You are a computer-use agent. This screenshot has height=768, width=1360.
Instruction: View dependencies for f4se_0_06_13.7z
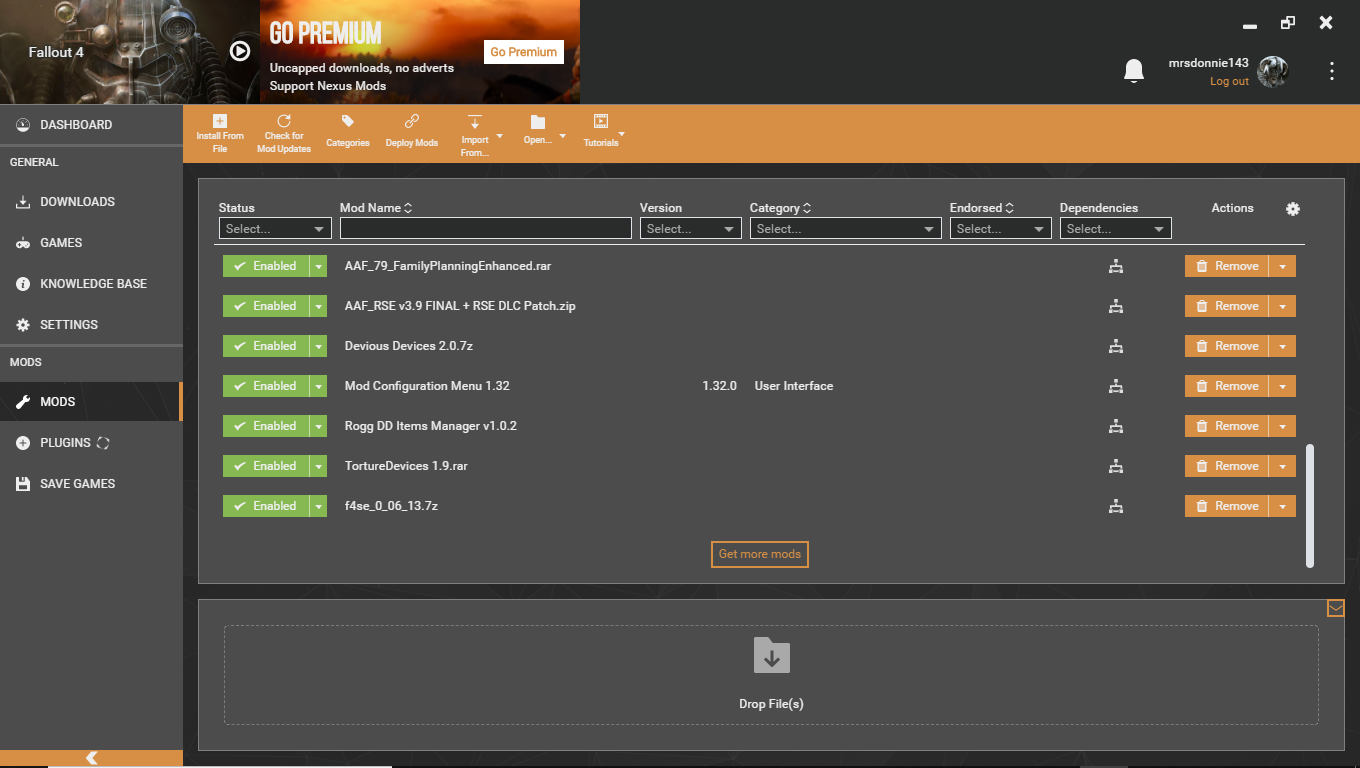[1116, 506]
